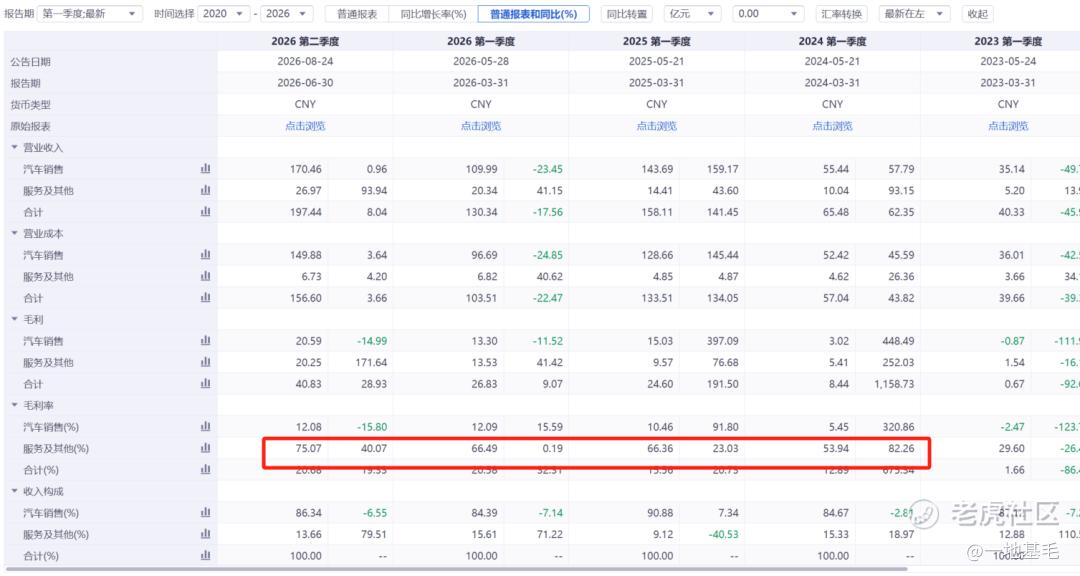Open chart icon for 毛利率 汽车销售(%) row

(x=205, y=426)
